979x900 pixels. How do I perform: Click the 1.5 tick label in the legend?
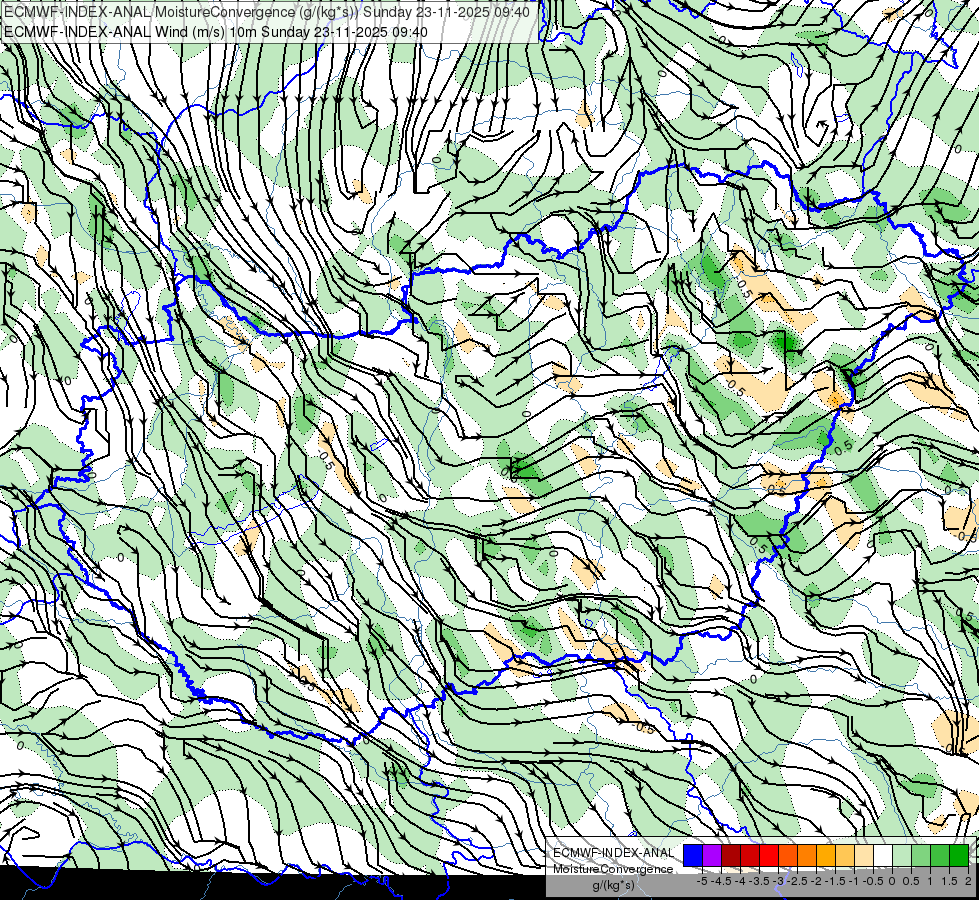tap(949, 881)
